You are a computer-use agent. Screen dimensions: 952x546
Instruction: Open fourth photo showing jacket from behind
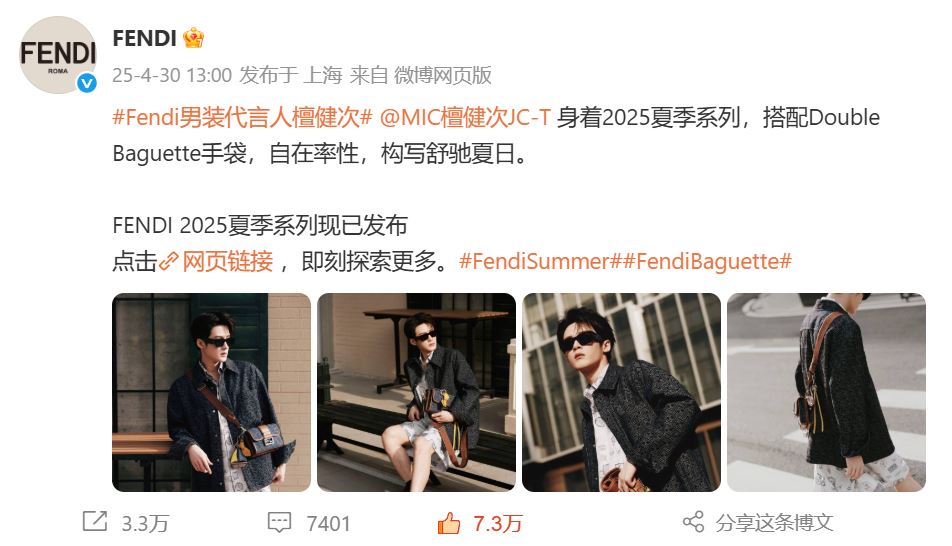826,392
